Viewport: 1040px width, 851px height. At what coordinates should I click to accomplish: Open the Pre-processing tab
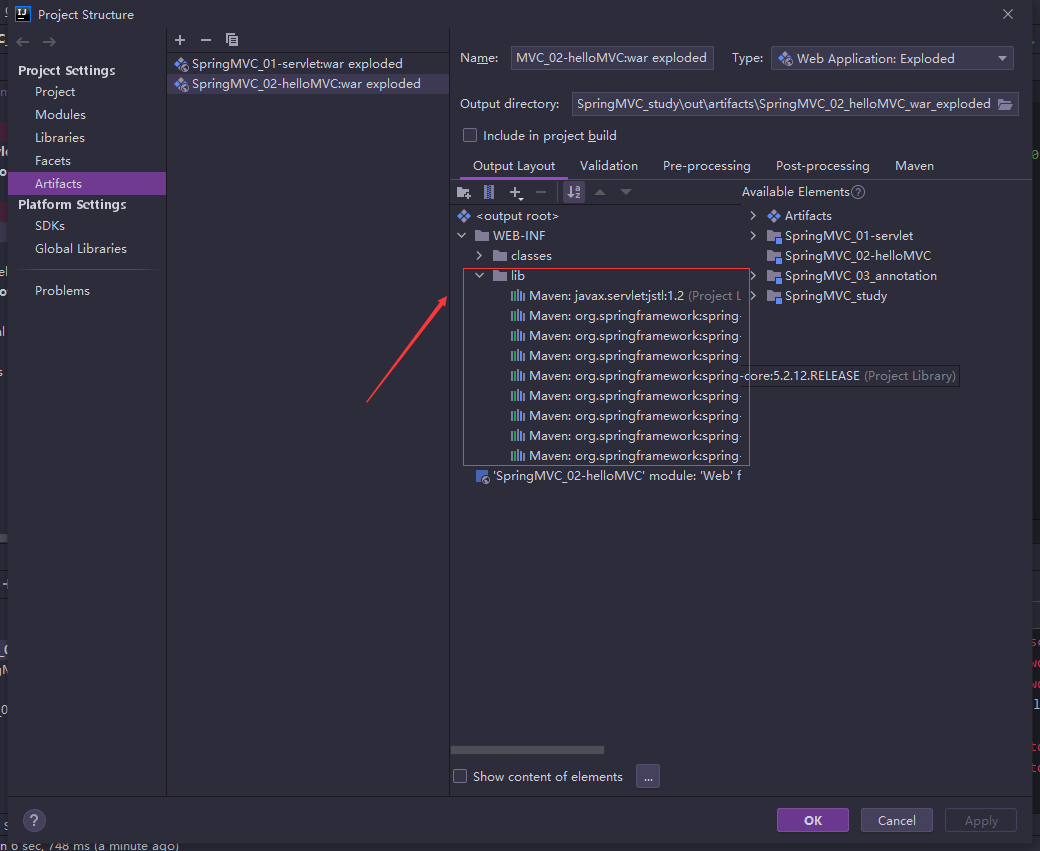pyautogui.click(x=706, y=166)
